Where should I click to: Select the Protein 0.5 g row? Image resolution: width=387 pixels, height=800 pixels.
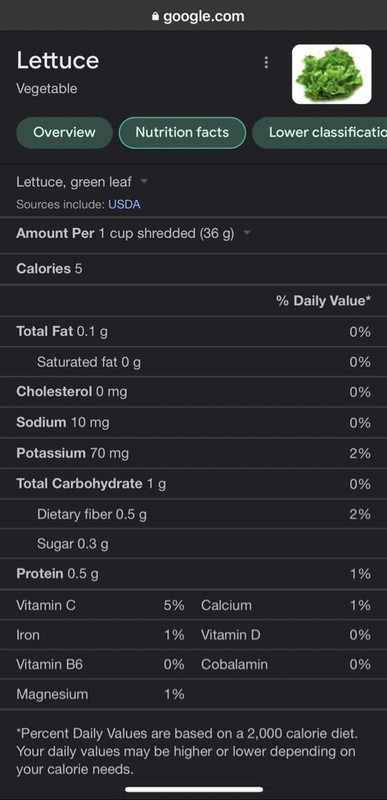(x=193, y=574)
